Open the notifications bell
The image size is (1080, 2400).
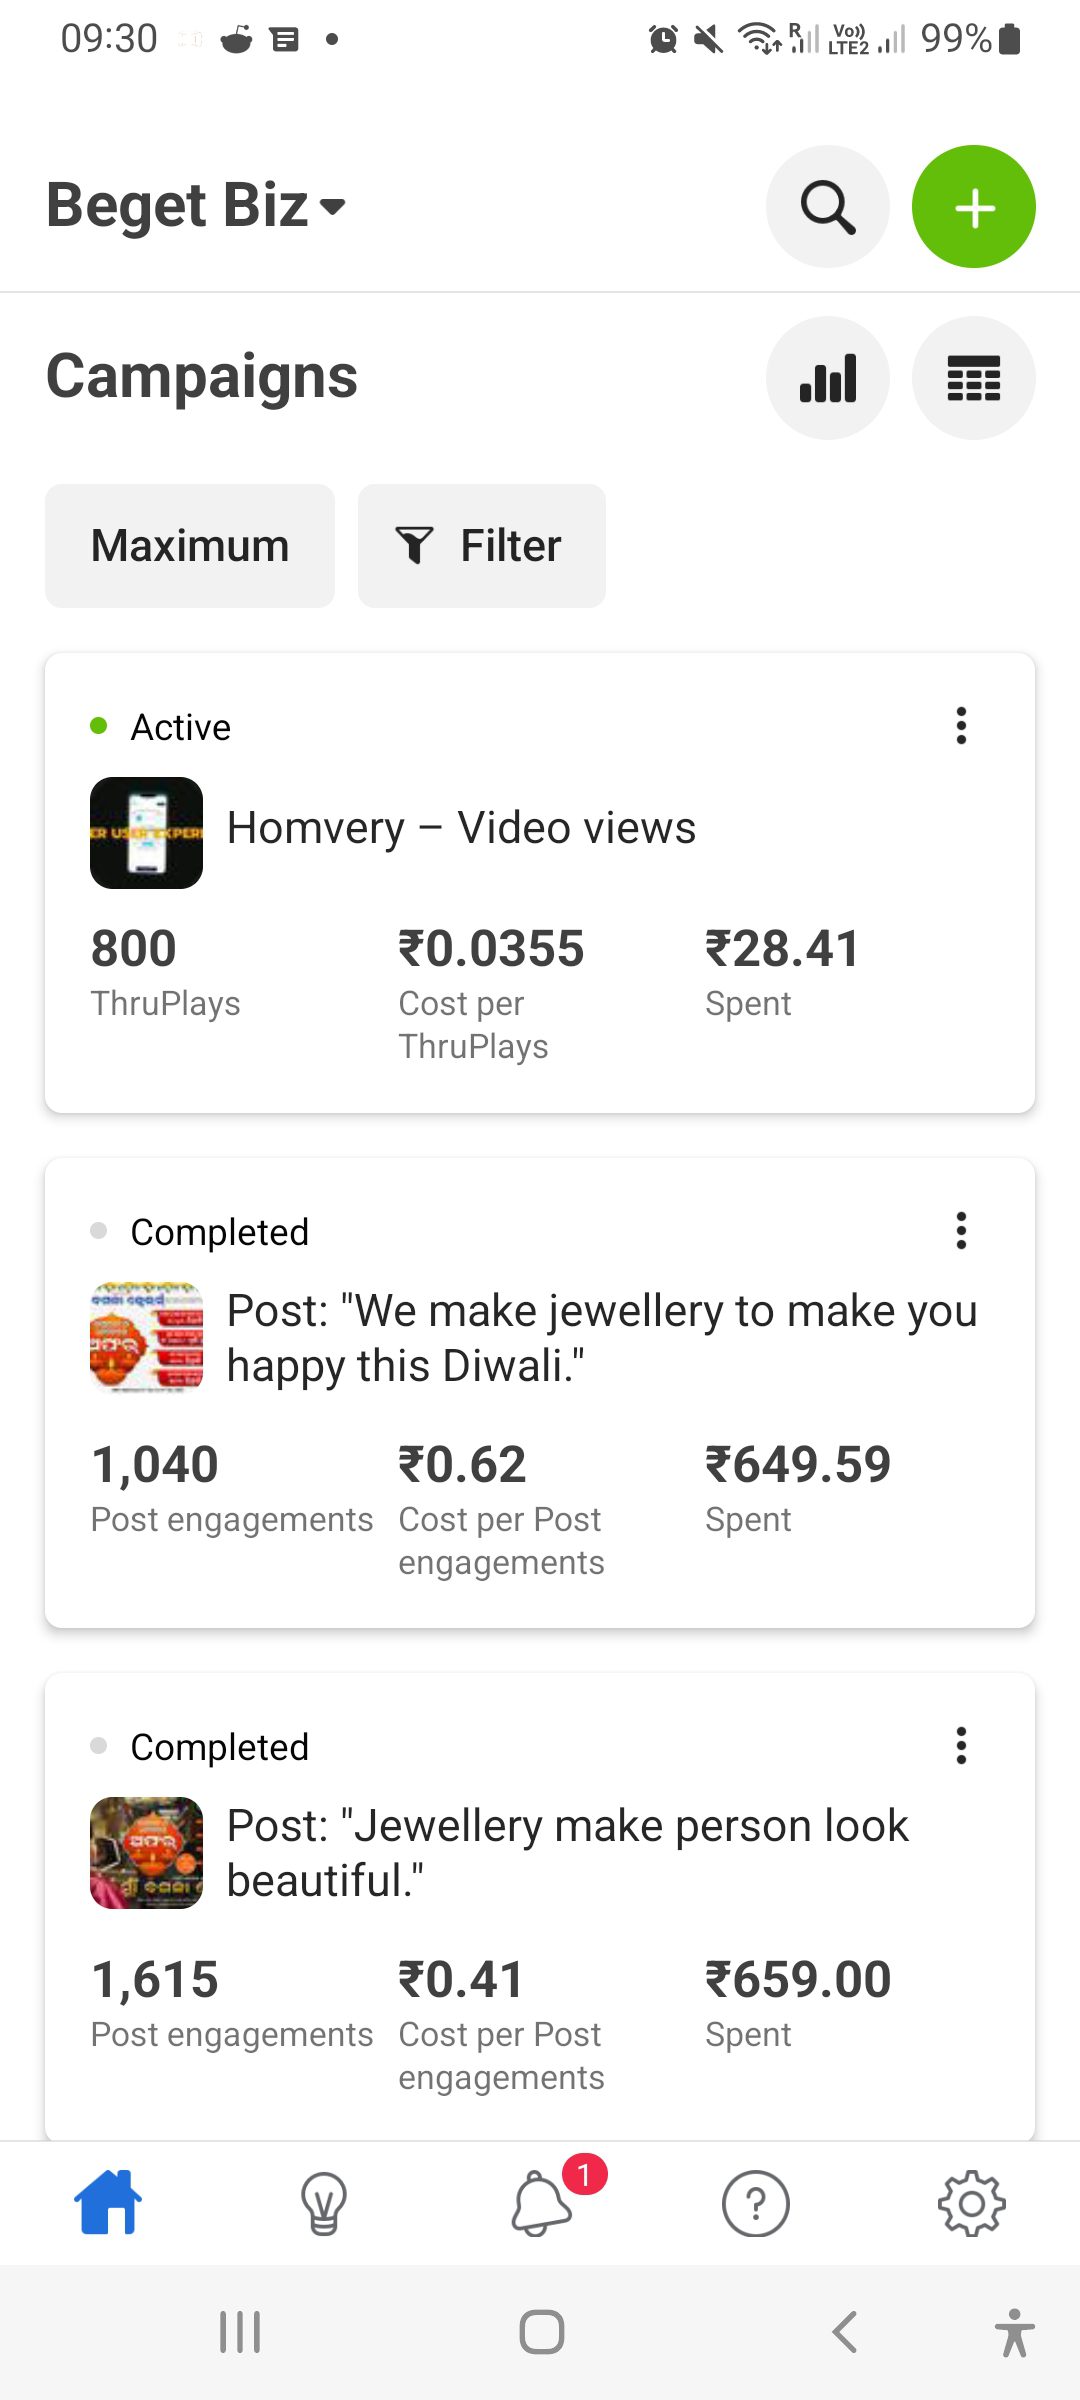[542, 2202]
